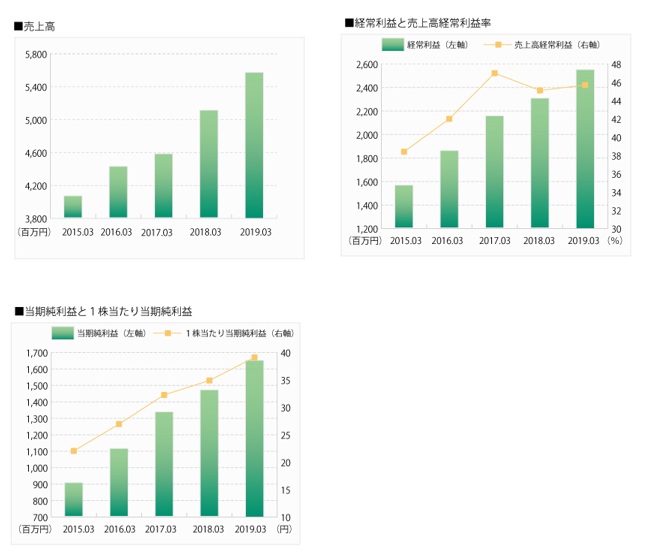Viewport: 658px width, 552px height.
Task: Click 2019.03 x-axis label under 売上高 chart
Action: click(256, 232)
